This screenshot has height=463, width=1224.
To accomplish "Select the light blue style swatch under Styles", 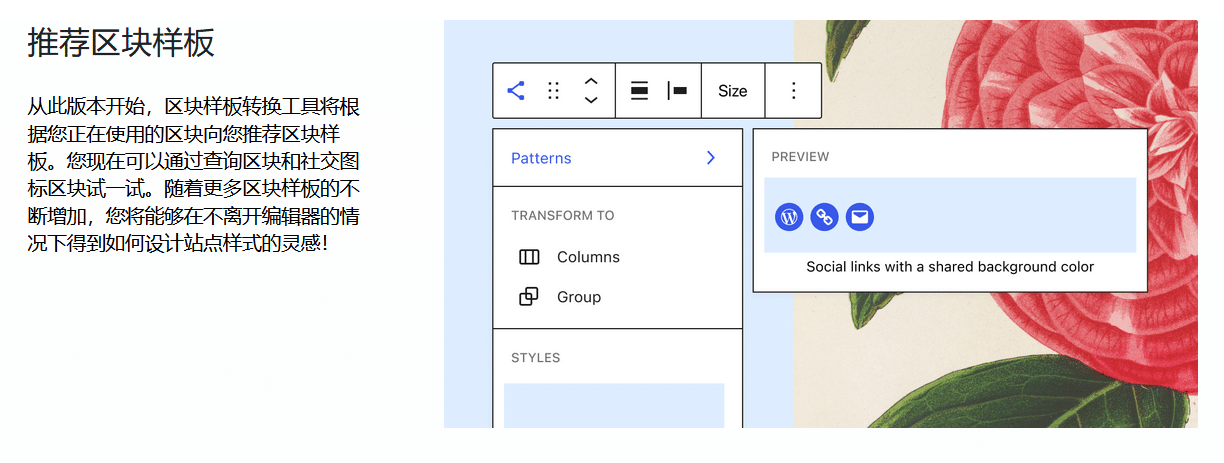I will click(614, 405).
